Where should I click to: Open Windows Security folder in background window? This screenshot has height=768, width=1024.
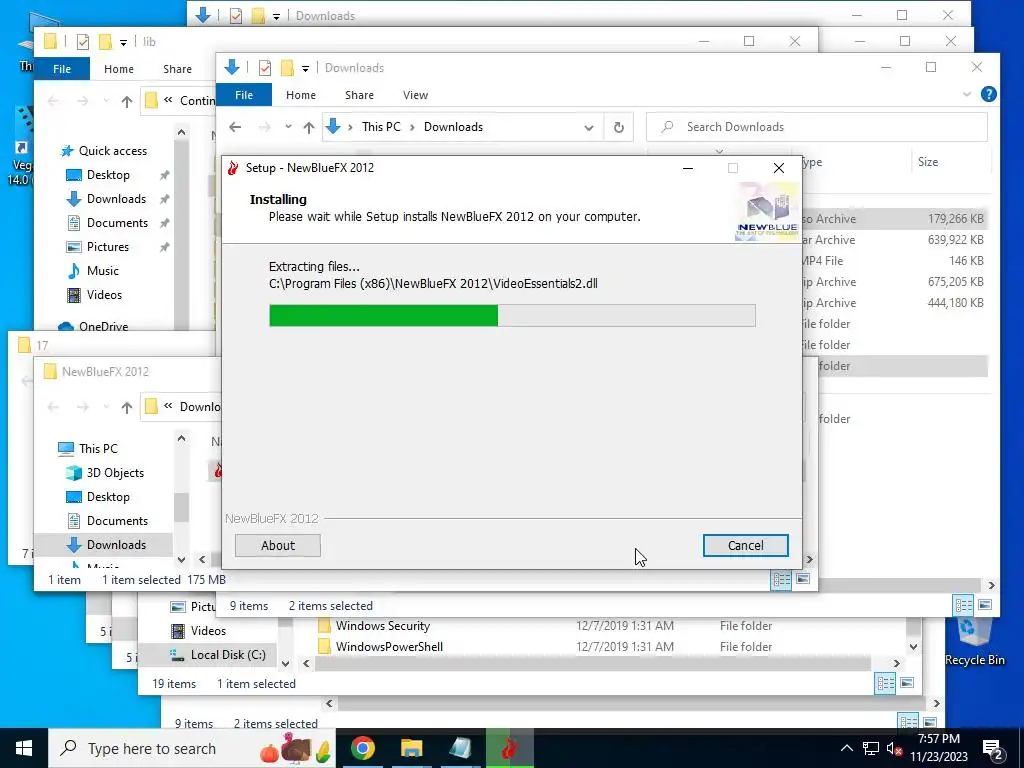click(383, 626)
